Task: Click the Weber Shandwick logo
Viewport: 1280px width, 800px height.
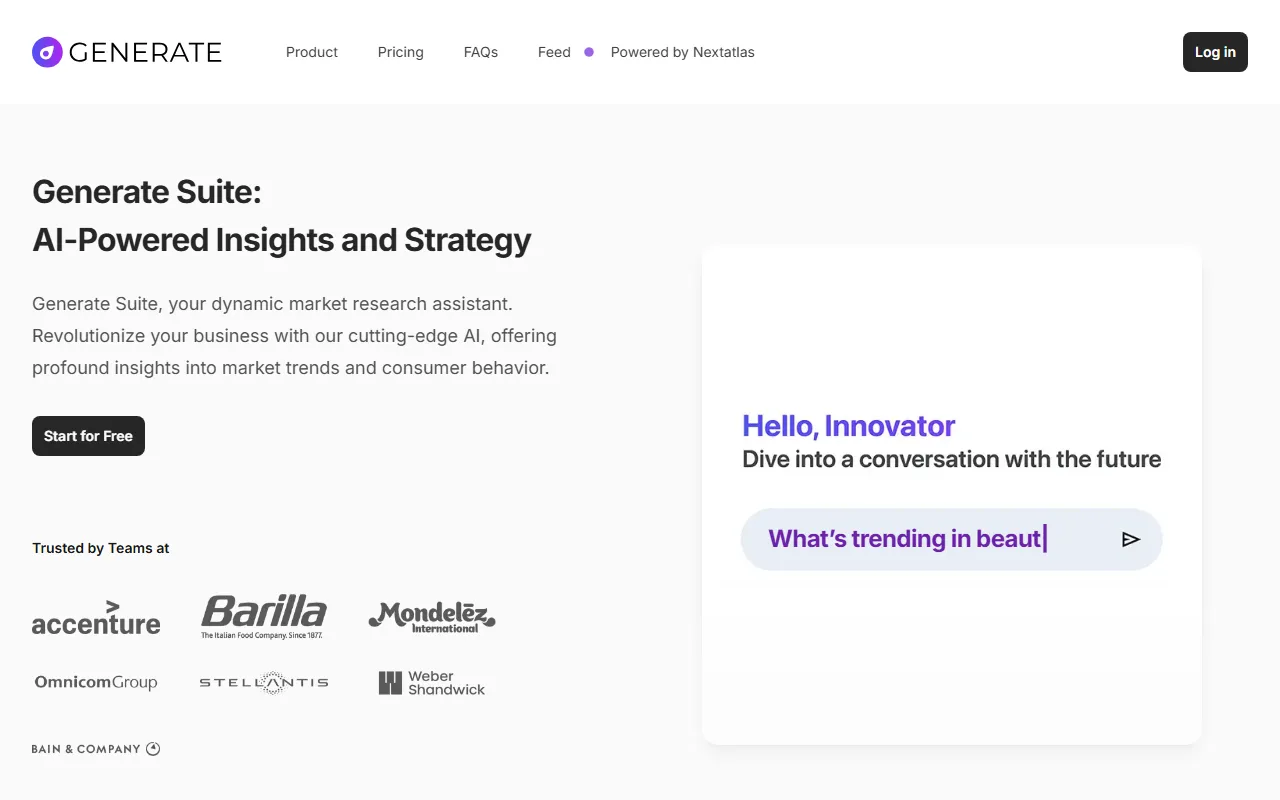Action: pos(431,682)
